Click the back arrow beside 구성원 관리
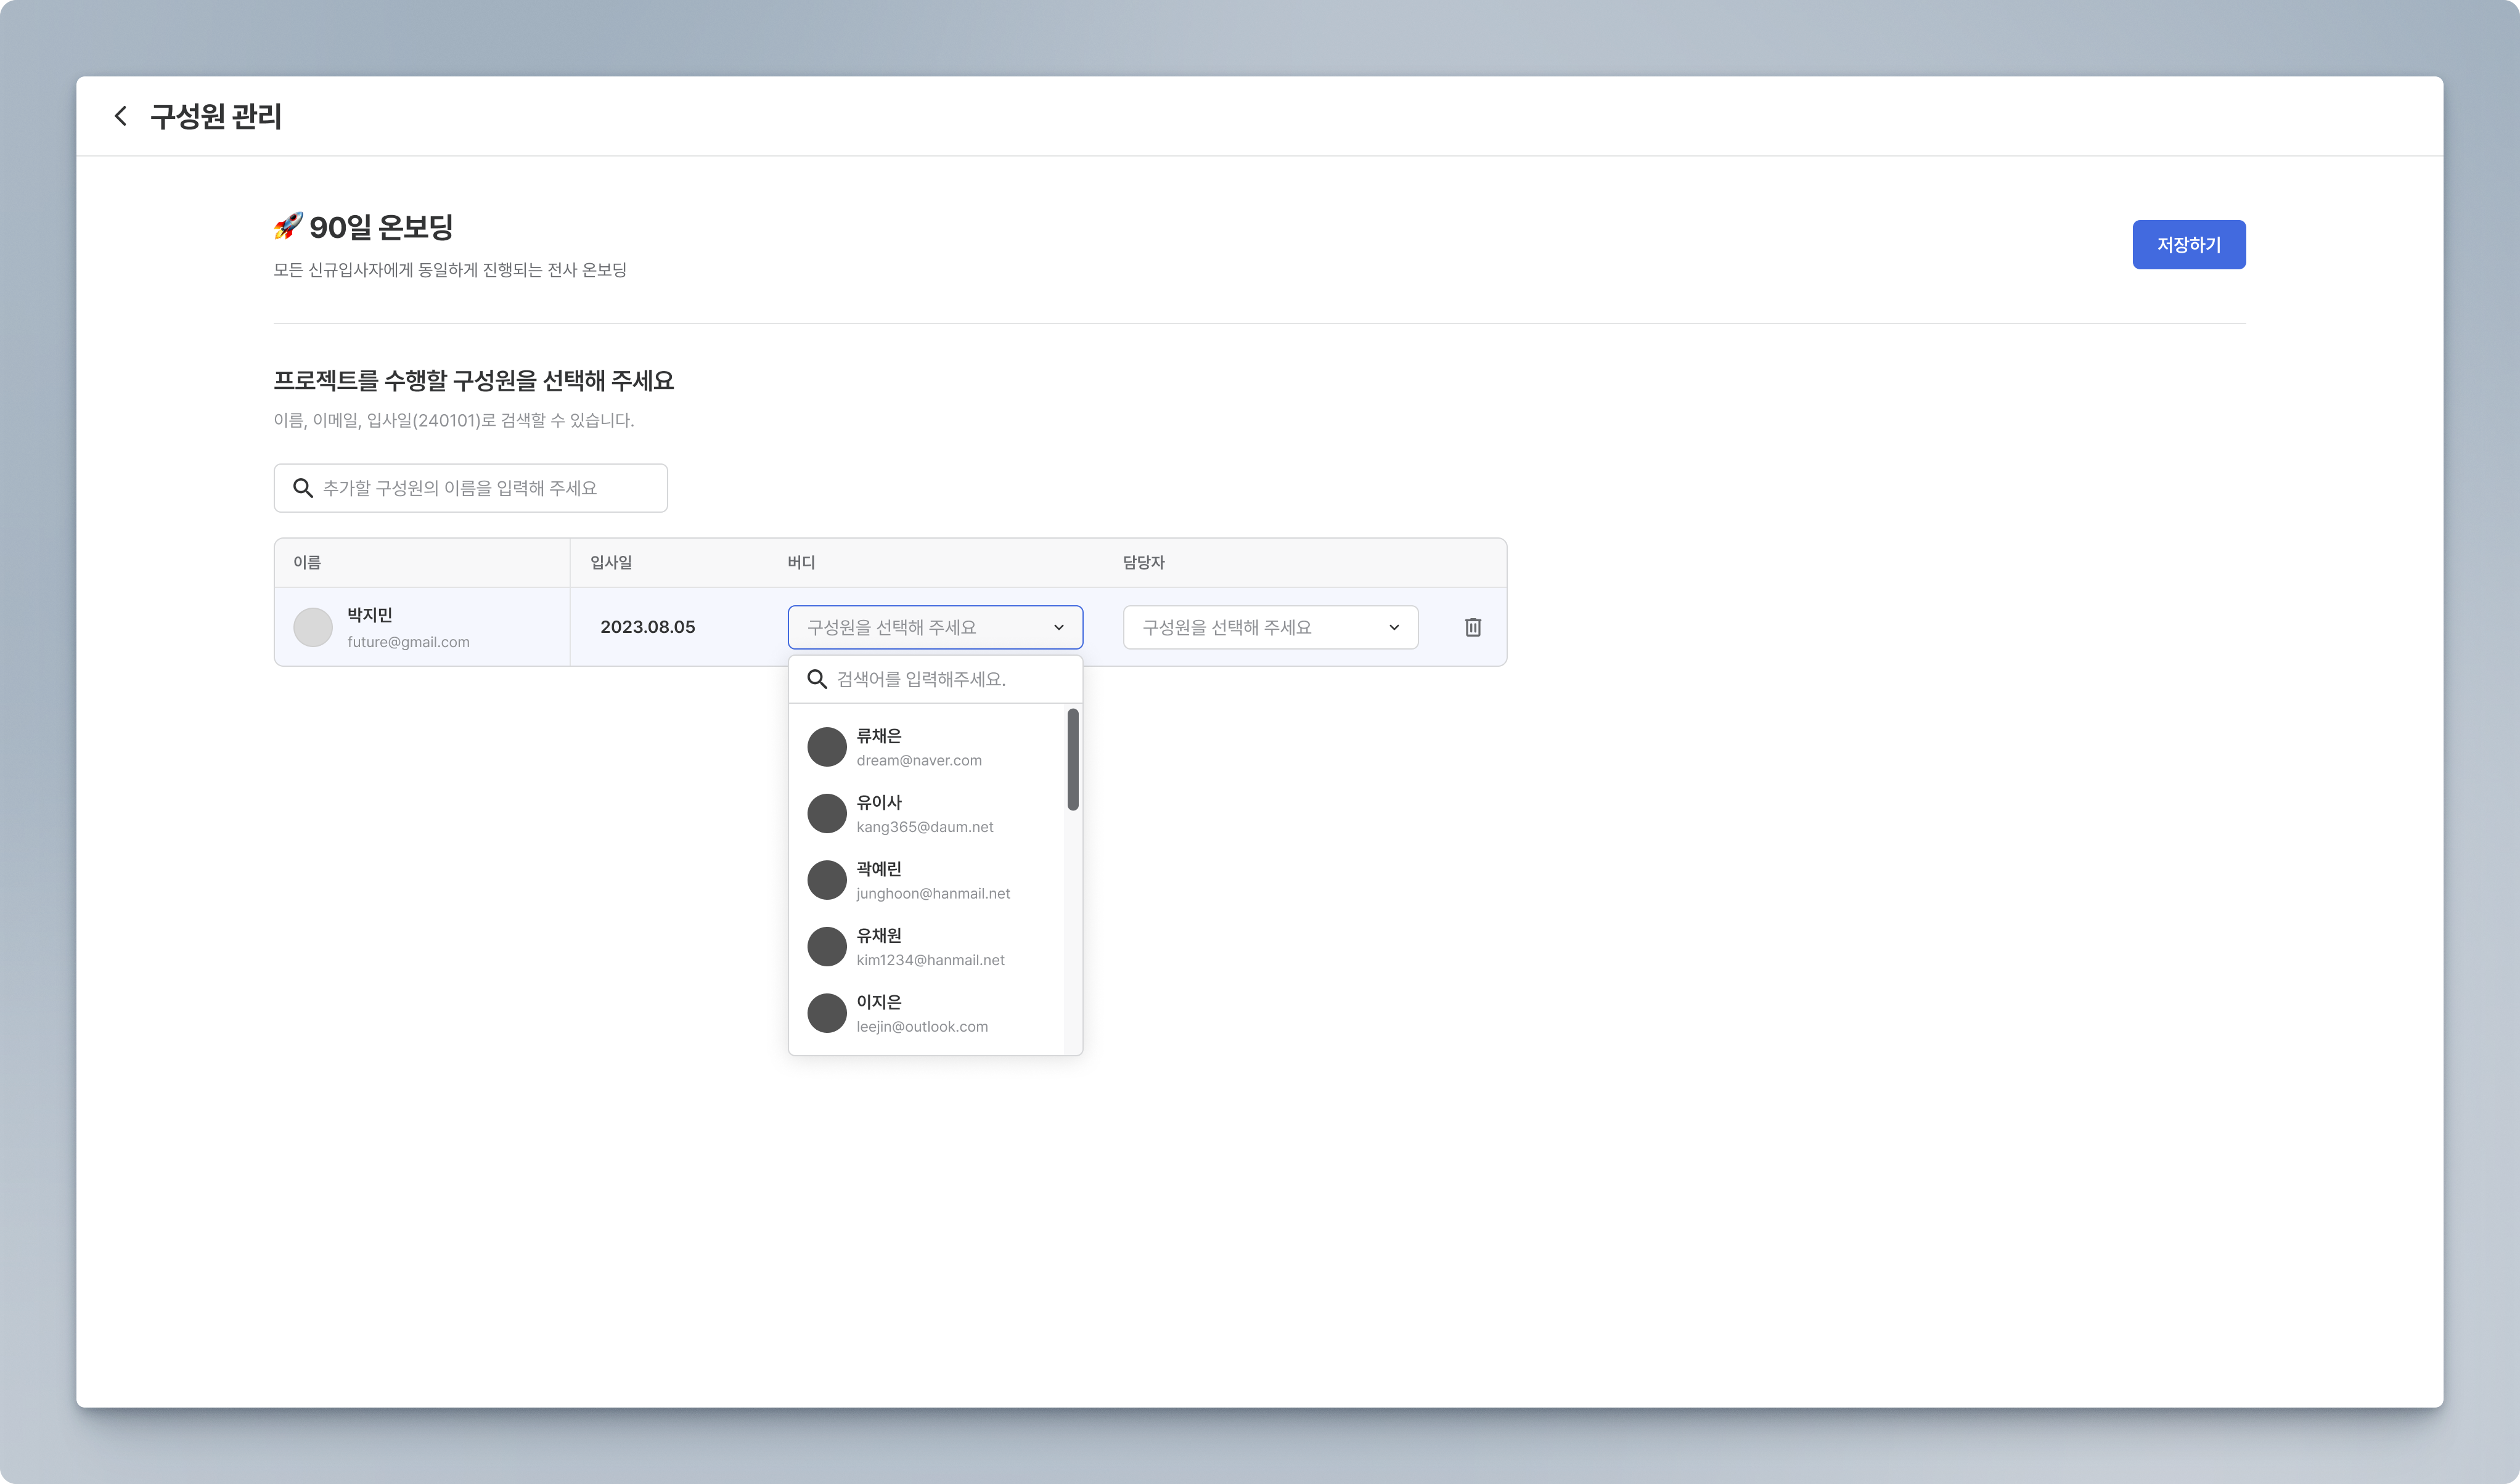2520x1484 pixels. (x=120, y=116)
